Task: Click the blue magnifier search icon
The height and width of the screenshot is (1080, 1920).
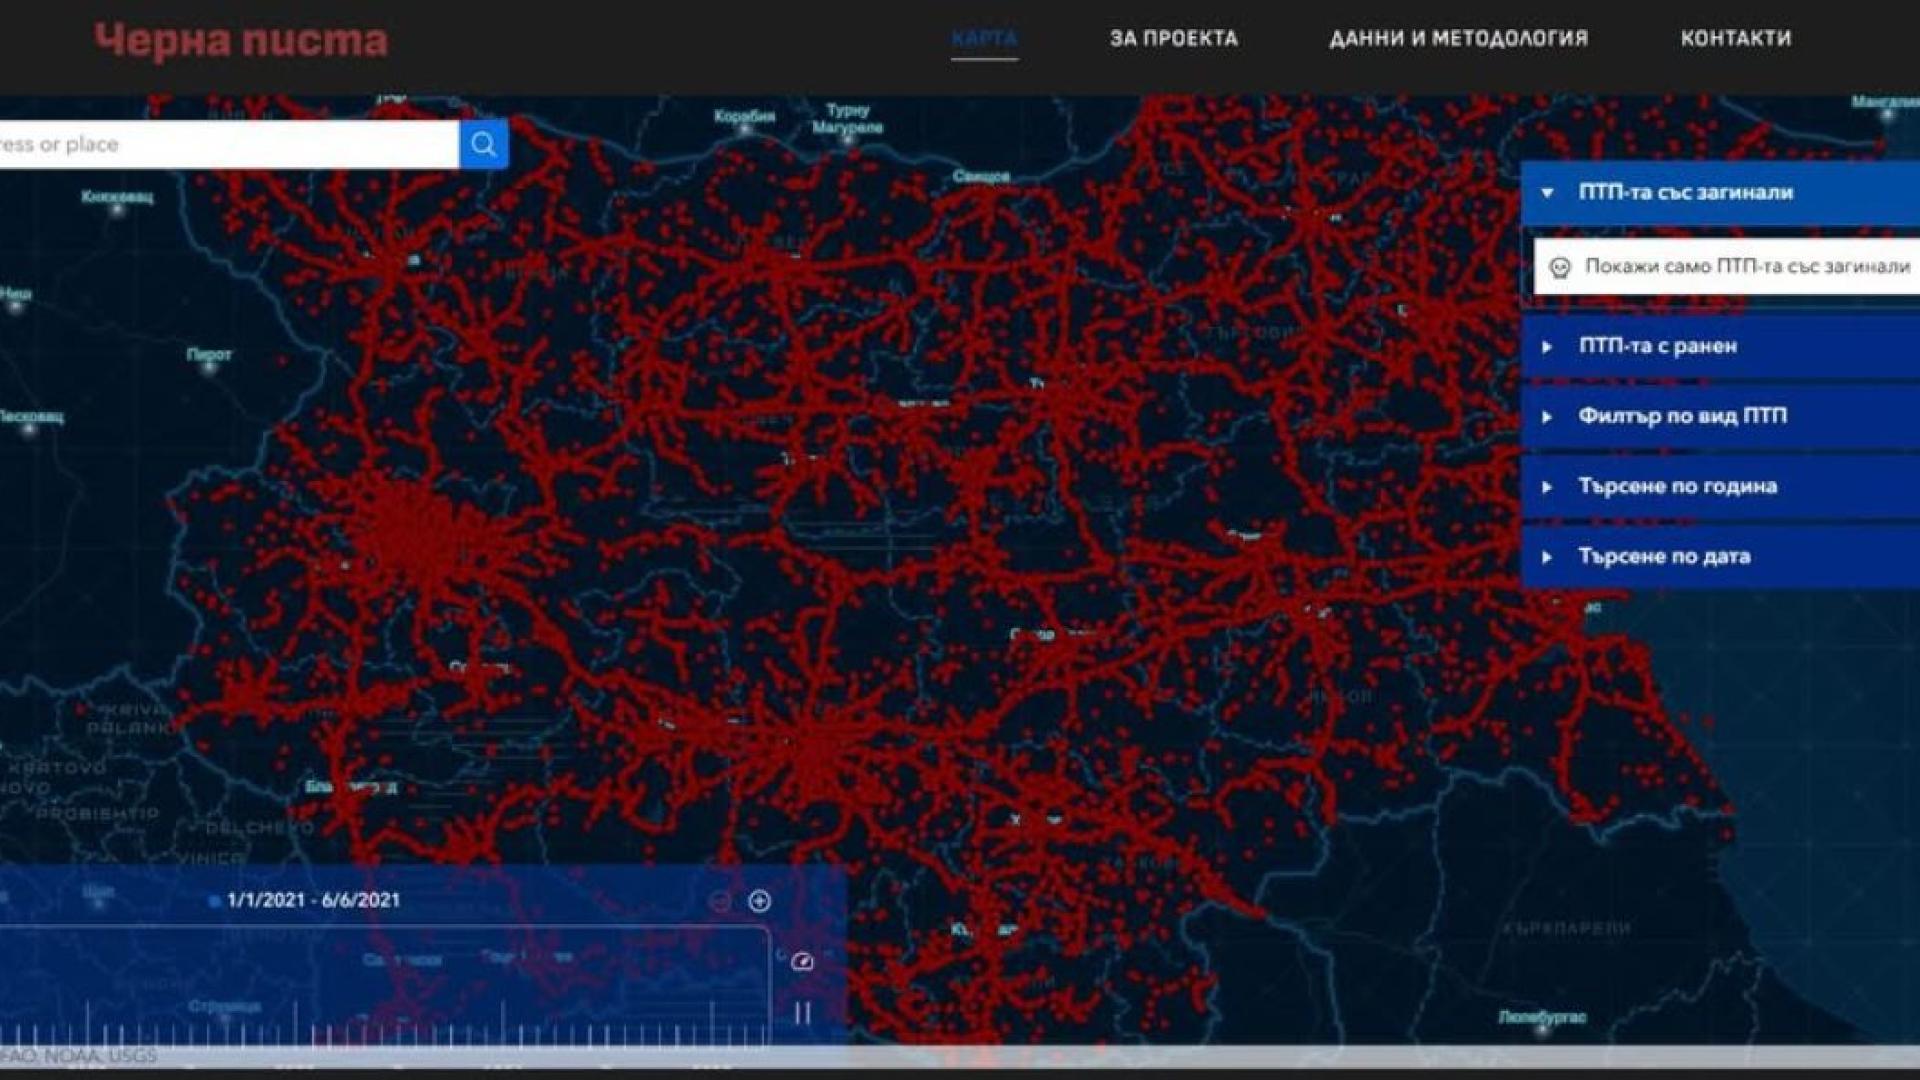Action: tap(484, 144)
